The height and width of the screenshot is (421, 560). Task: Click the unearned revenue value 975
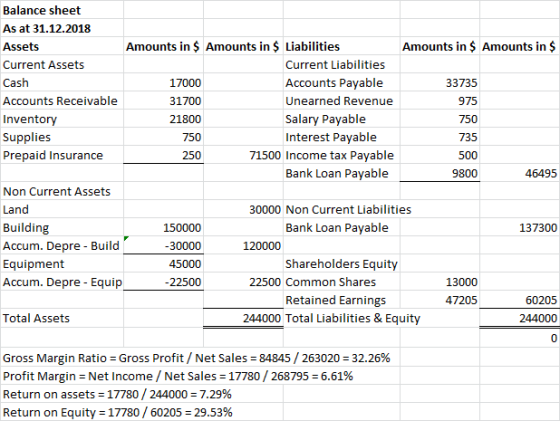click(440, 101)
